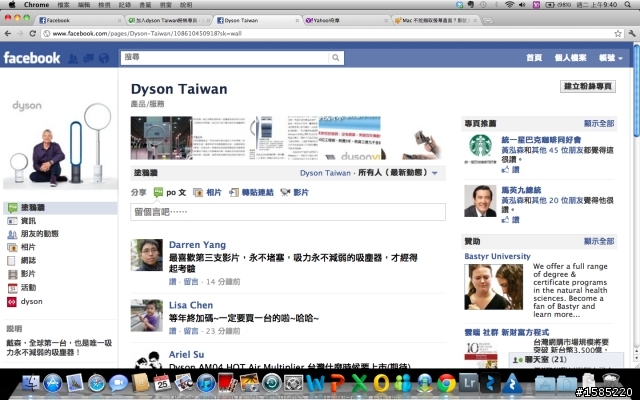Click the 留個言吧 comment box
The height and width of the screenshot is (400, 640).
pos(288,212)
